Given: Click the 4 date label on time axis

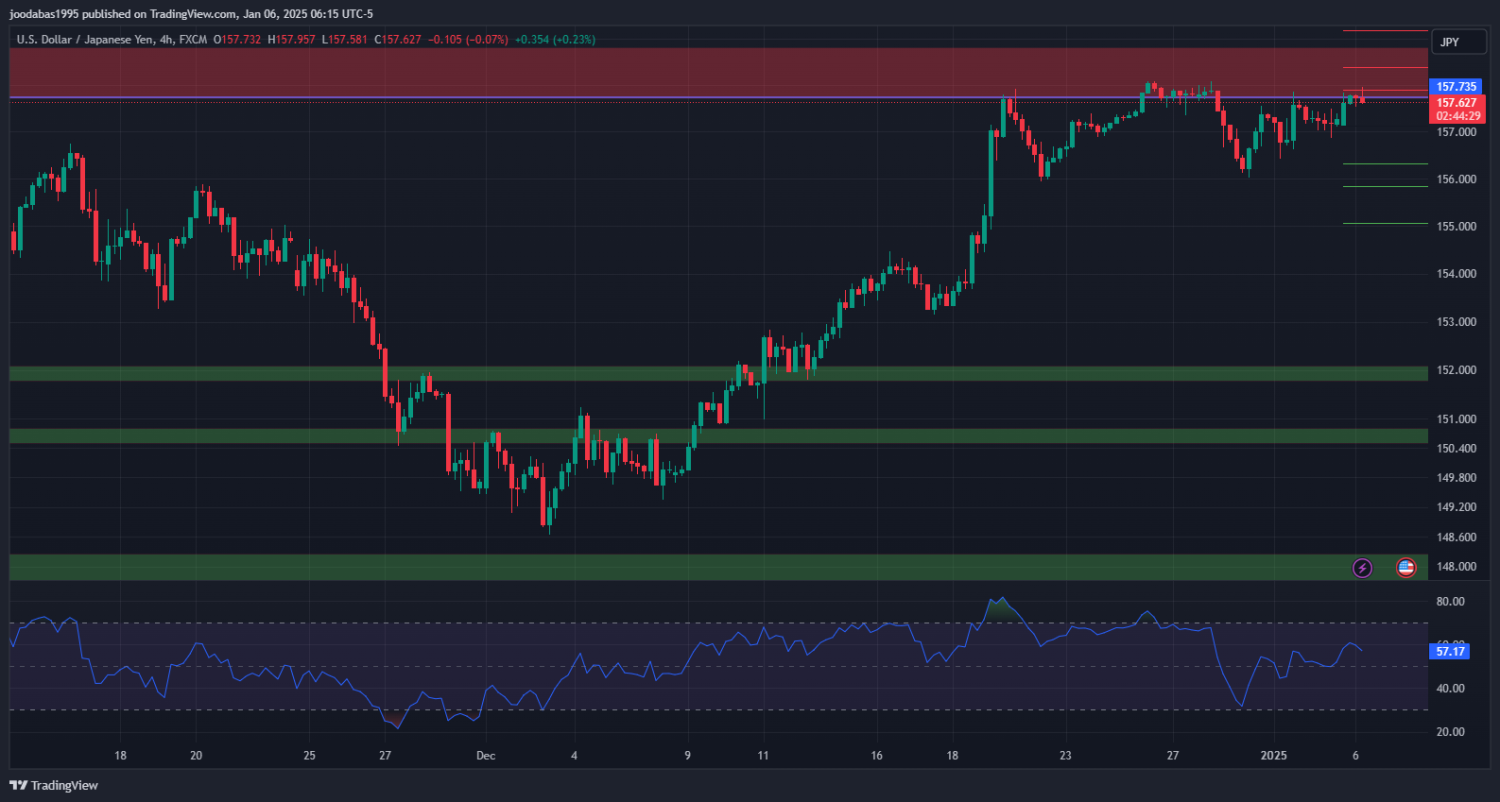Looking at the screenshot, I should point(574,756).
